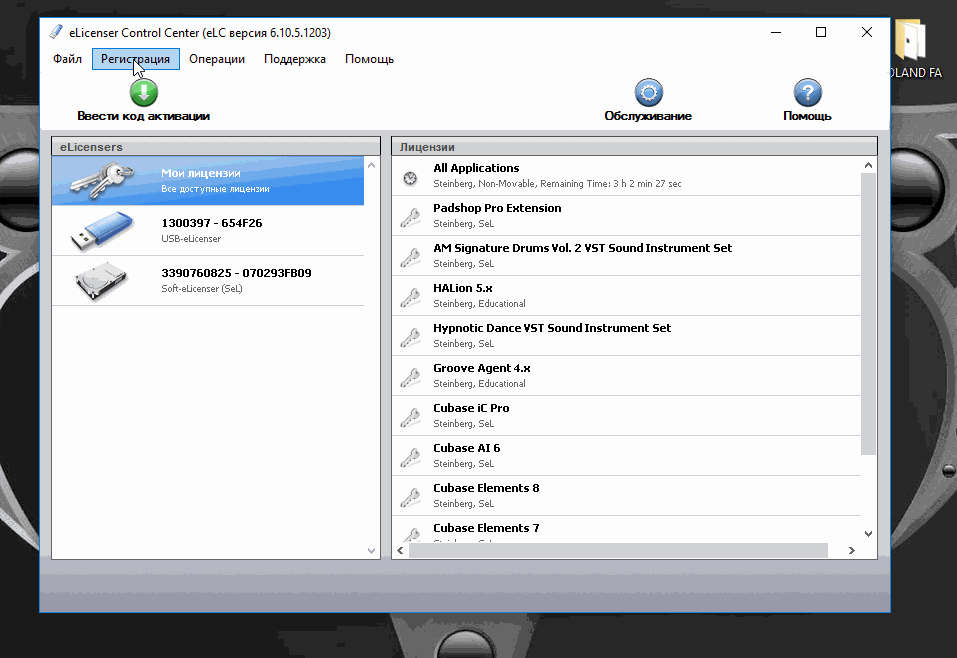Click the Мои лицензии label

pos(201,173)
